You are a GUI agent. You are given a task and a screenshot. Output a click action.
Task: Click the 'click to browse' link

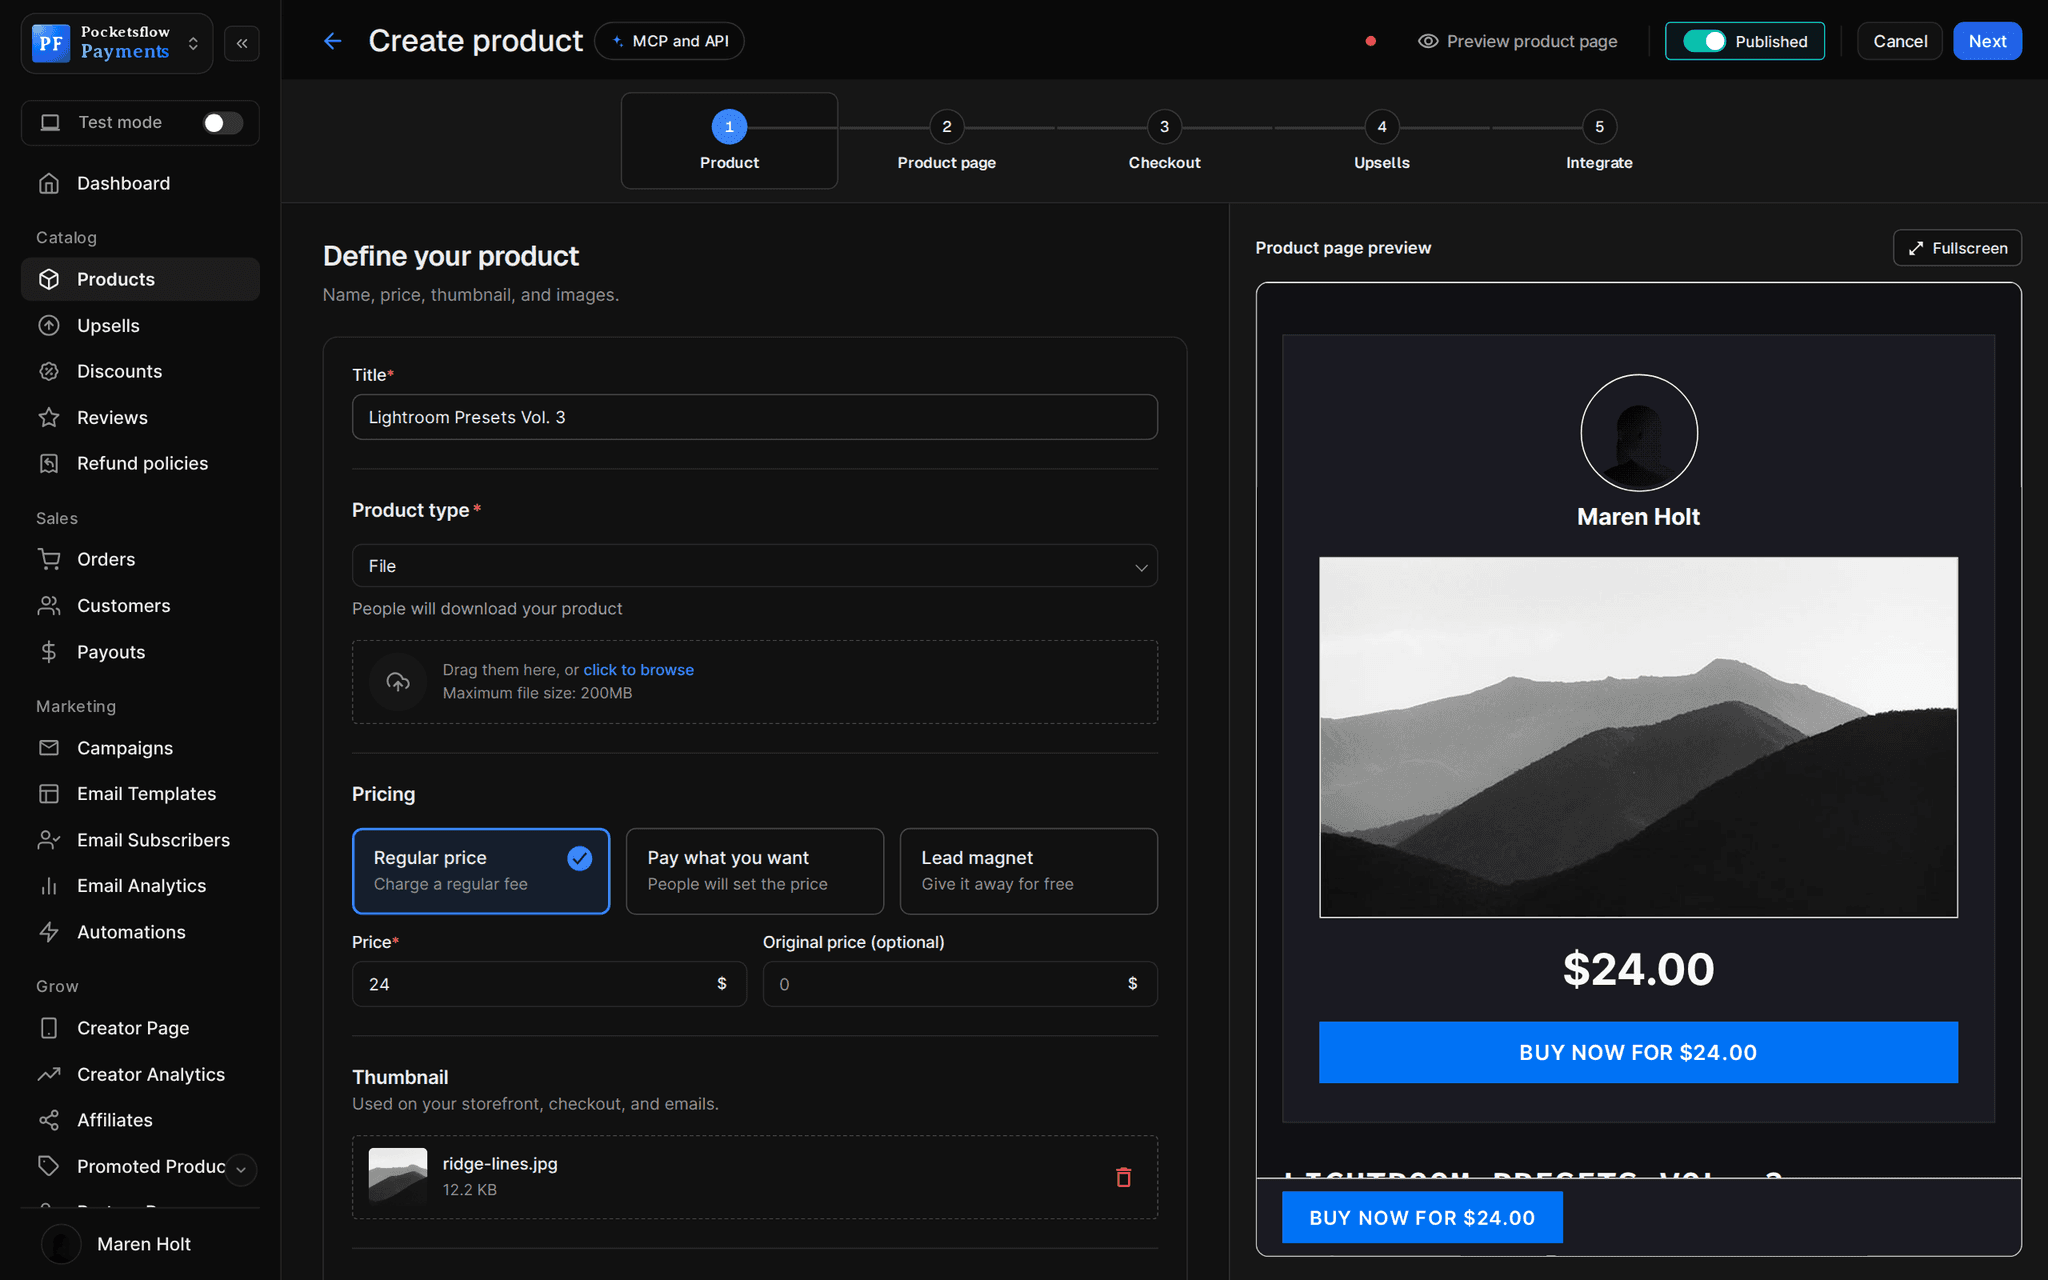click(x=638, y=670)
